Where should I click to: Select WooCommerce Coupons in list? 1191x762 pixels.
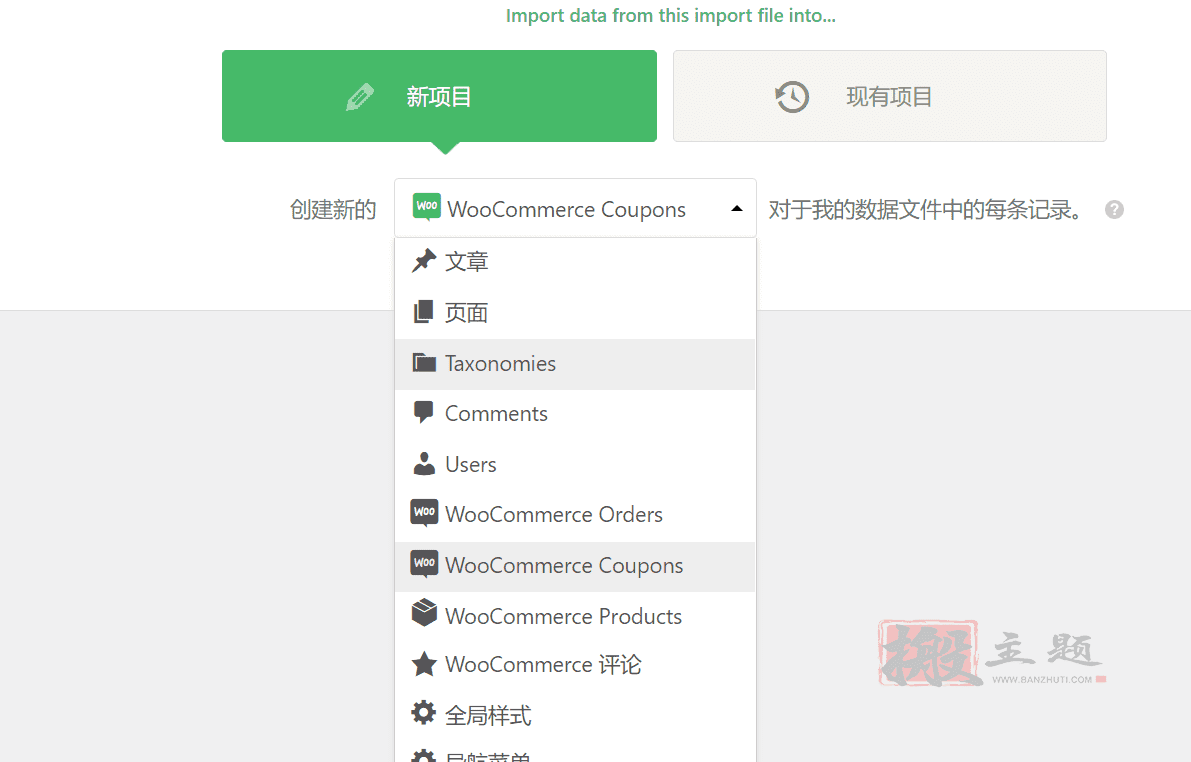coord(575,566)
